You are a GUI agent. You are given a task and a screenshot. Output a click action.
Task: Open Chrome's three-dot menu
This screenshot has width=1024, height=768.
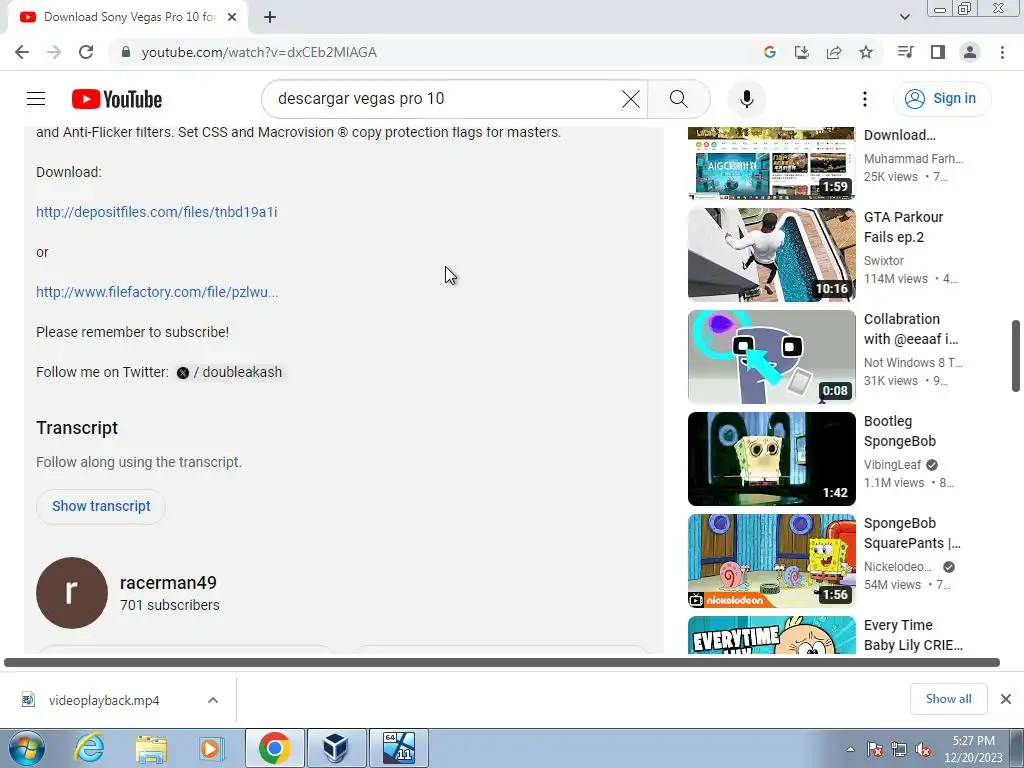[1002, 52]
